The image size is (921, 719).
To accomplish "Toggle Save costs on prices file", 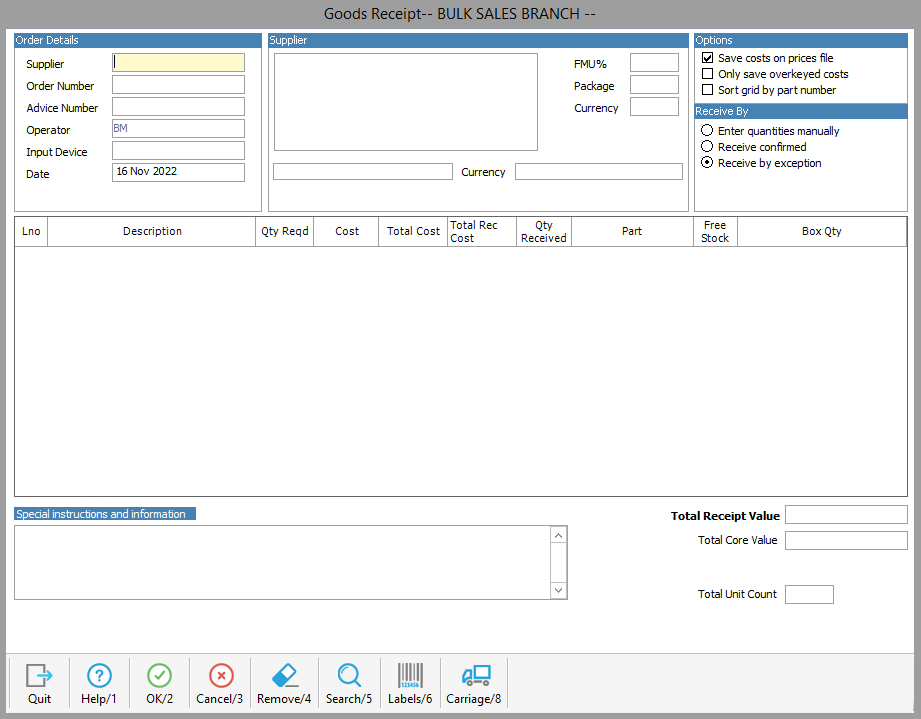I will pyautogui.click(x=707, y=58).
